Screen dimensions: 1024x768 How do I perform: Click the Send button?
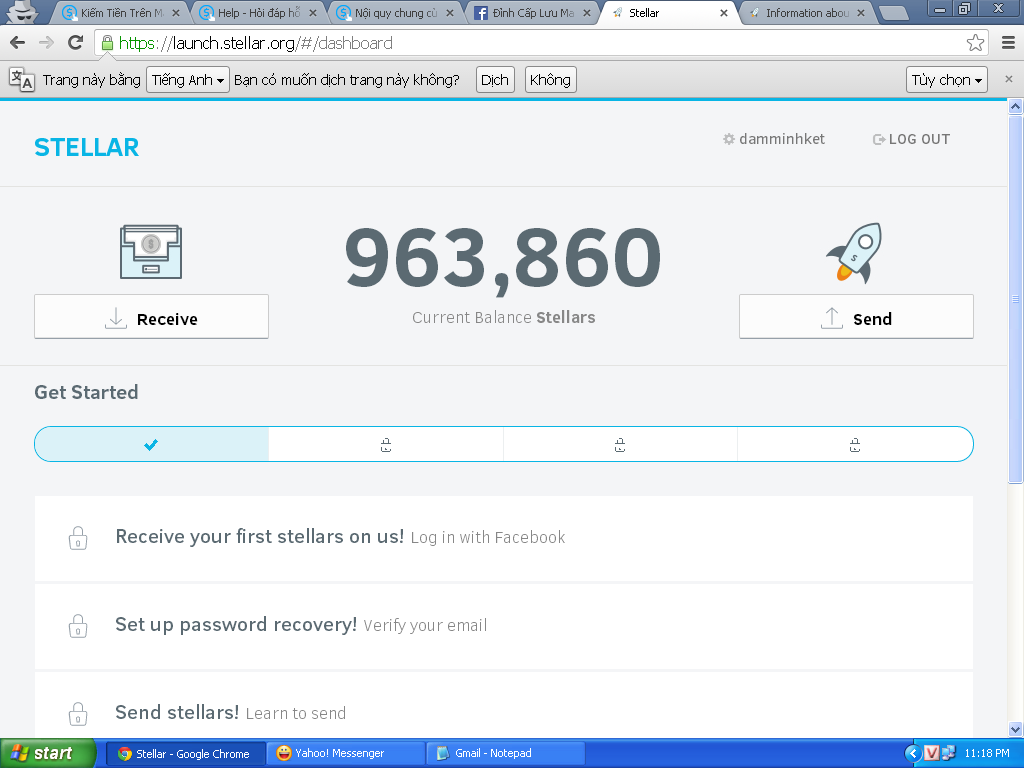(x=856, y=317)
